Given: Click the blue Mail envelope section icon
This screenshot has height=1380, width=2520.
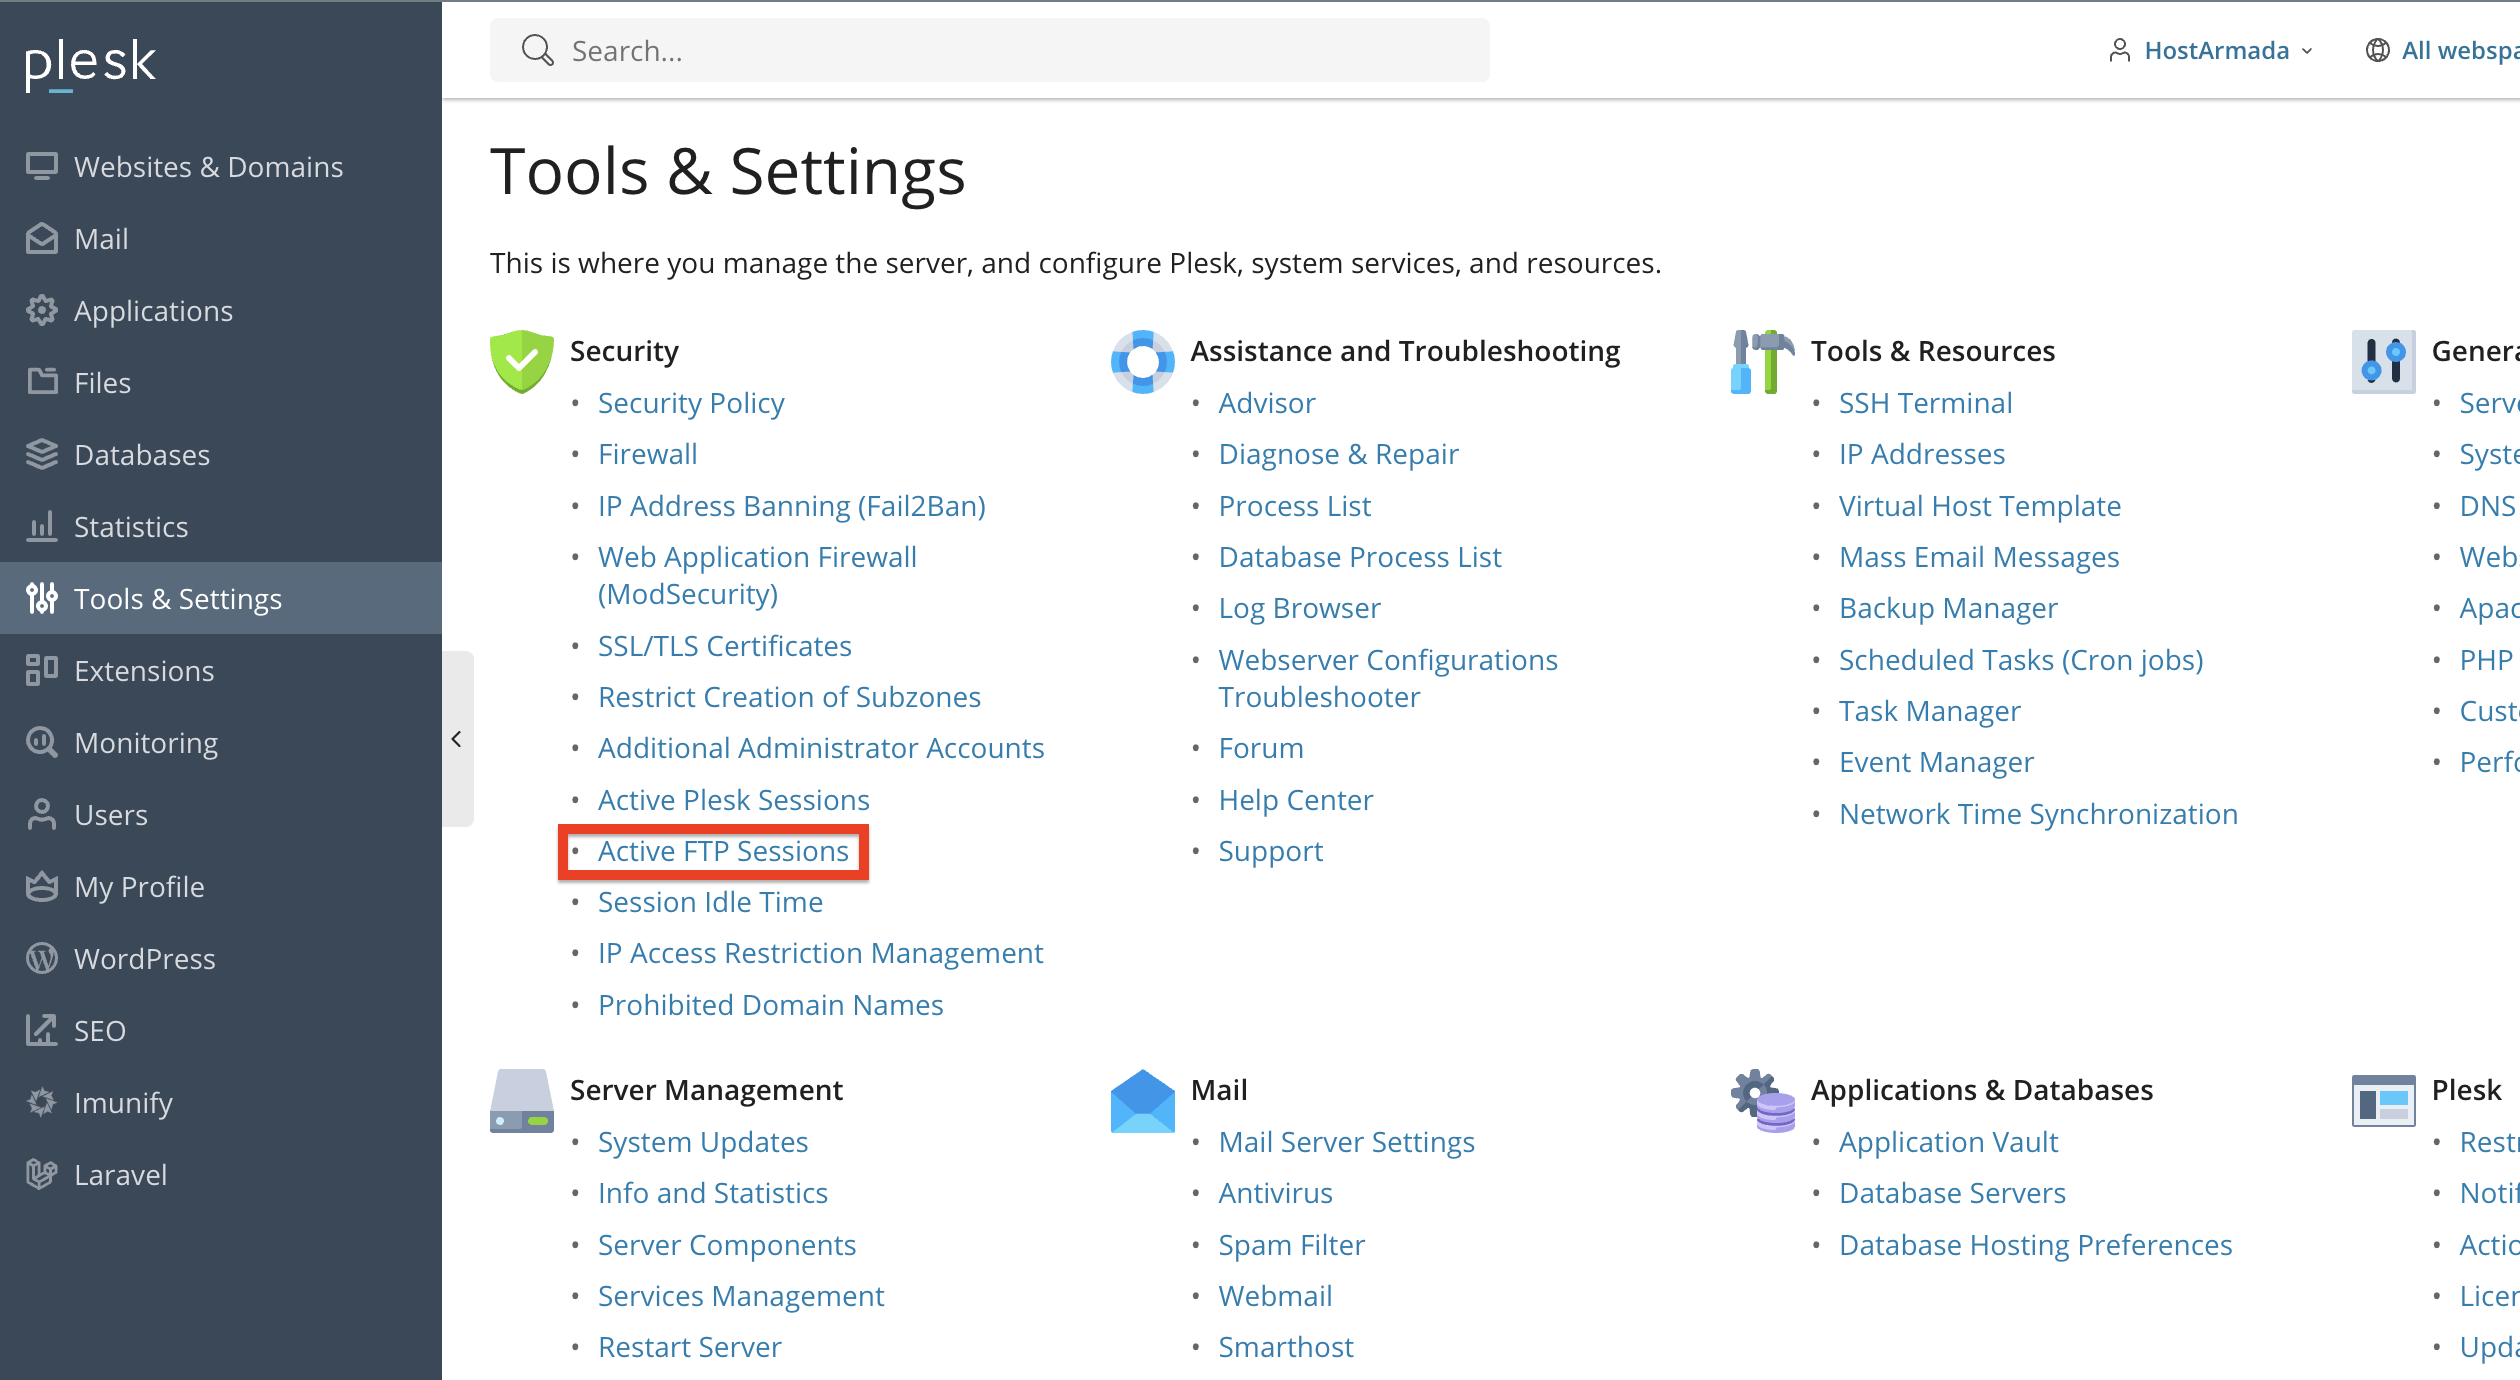Looking at the screenshot, I should 1142,1100.
